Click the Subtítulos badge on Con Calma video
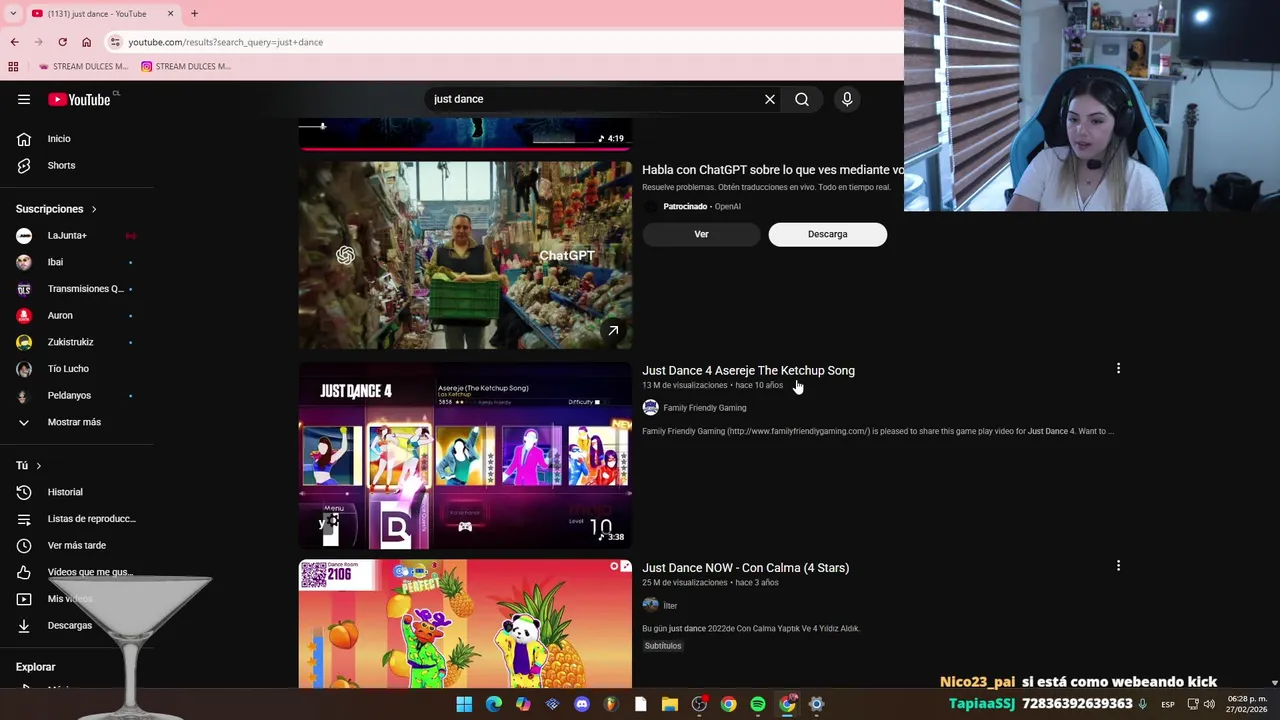This screenshot has height=720, width=1280. tap(663, 646)
